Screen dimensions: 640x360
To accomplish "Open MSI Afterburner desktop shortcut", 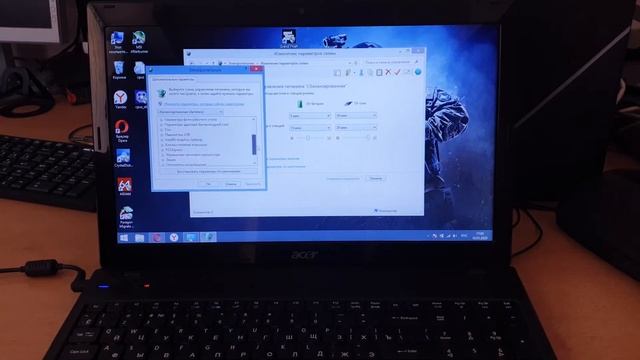I will 139,42.
